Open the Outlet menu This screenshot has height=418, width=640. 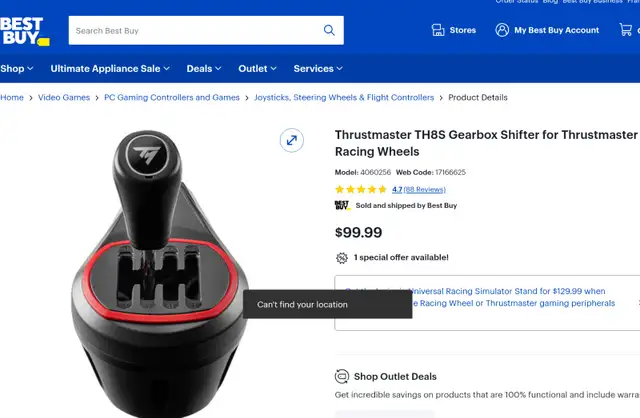pos(257,69)
